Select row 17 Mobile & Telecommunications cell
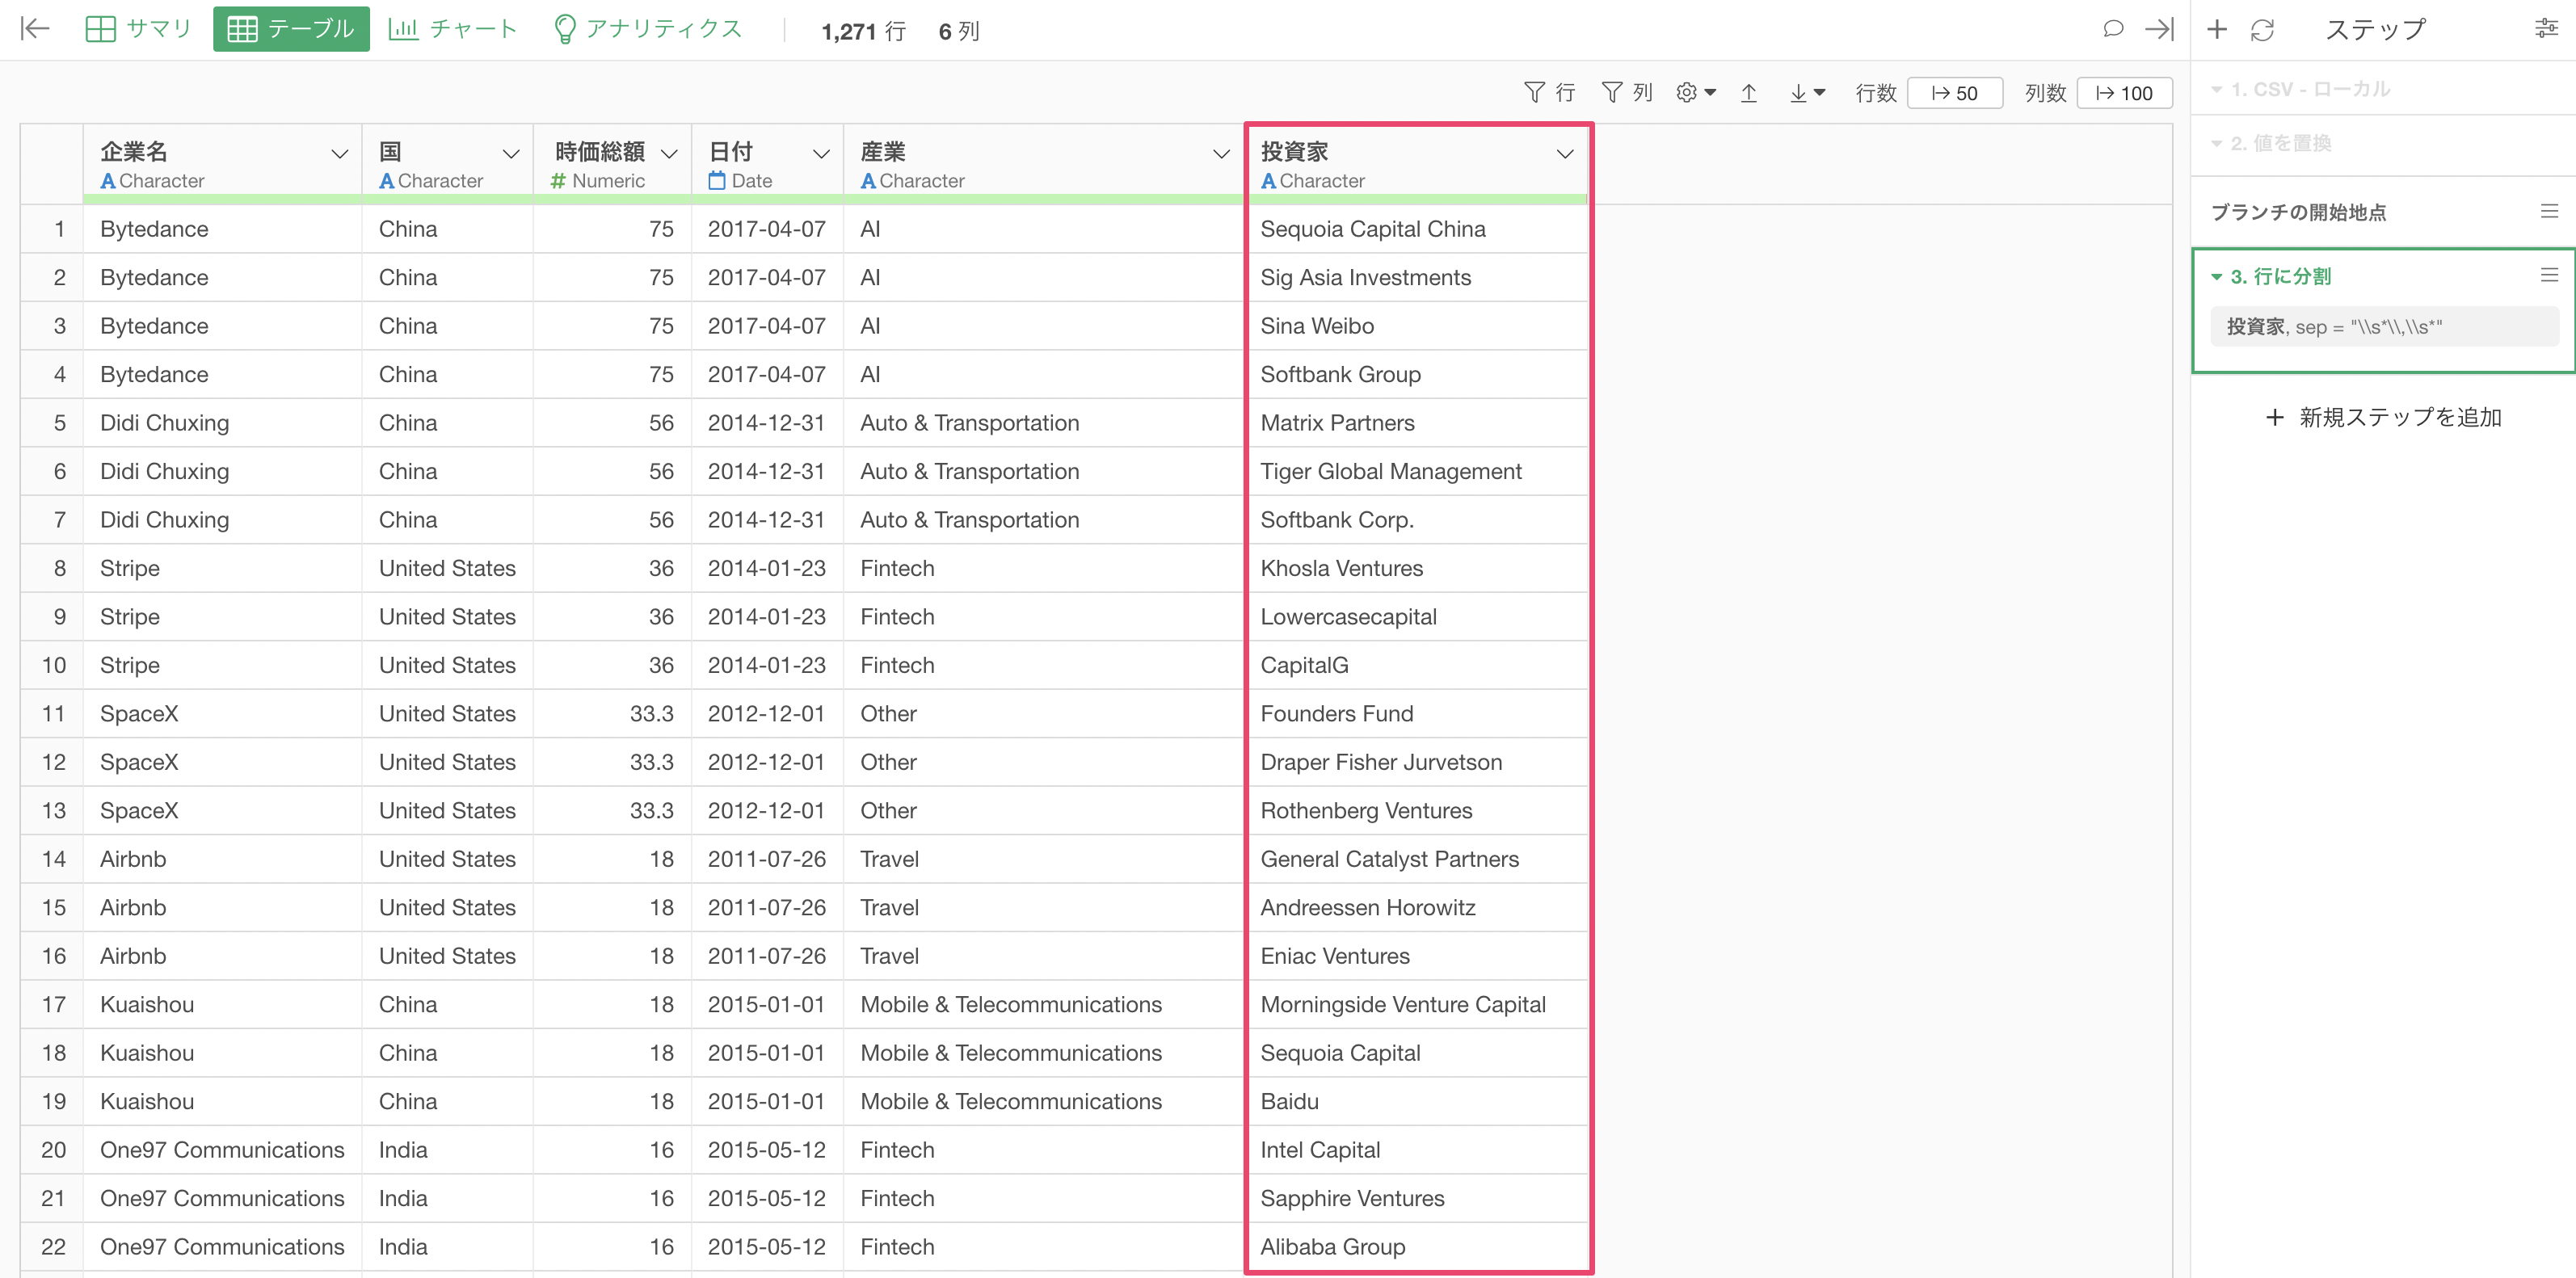The width and height of the screenshot is (2576, 1278). click(1043, 1005)
